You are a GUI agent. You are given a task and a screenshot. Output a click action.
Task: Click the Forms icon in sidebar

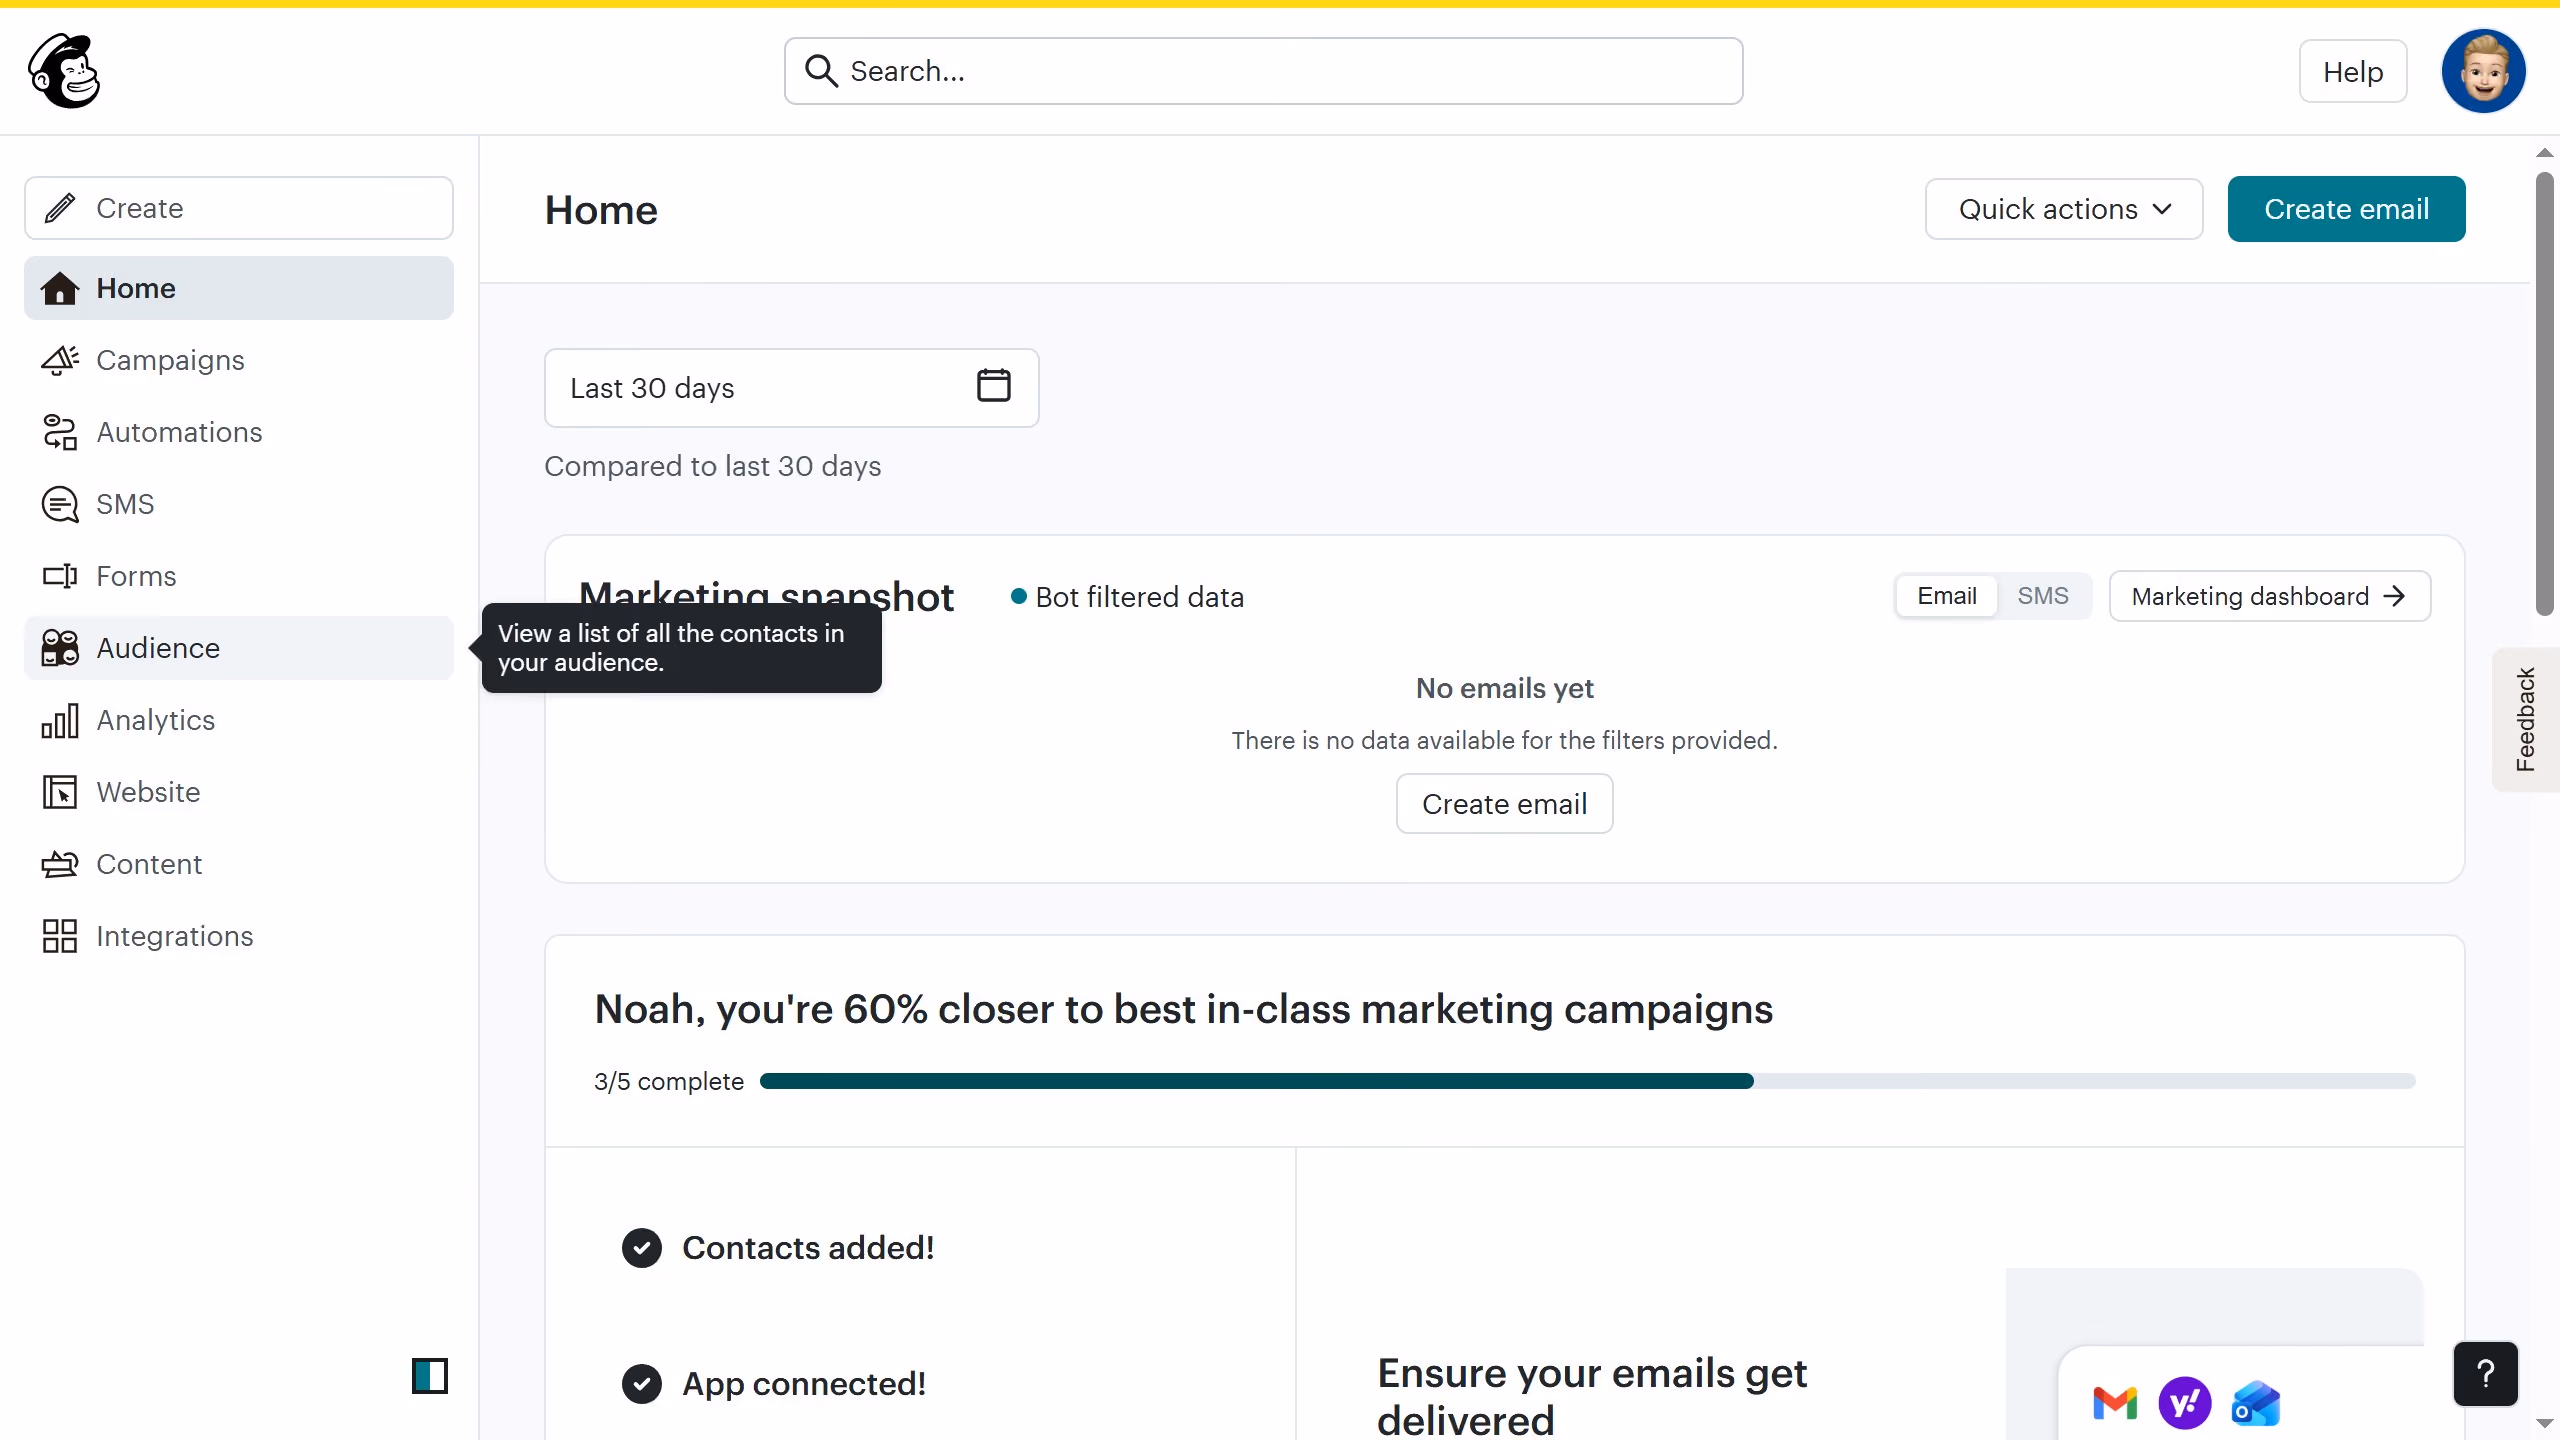tap(60, 576)
